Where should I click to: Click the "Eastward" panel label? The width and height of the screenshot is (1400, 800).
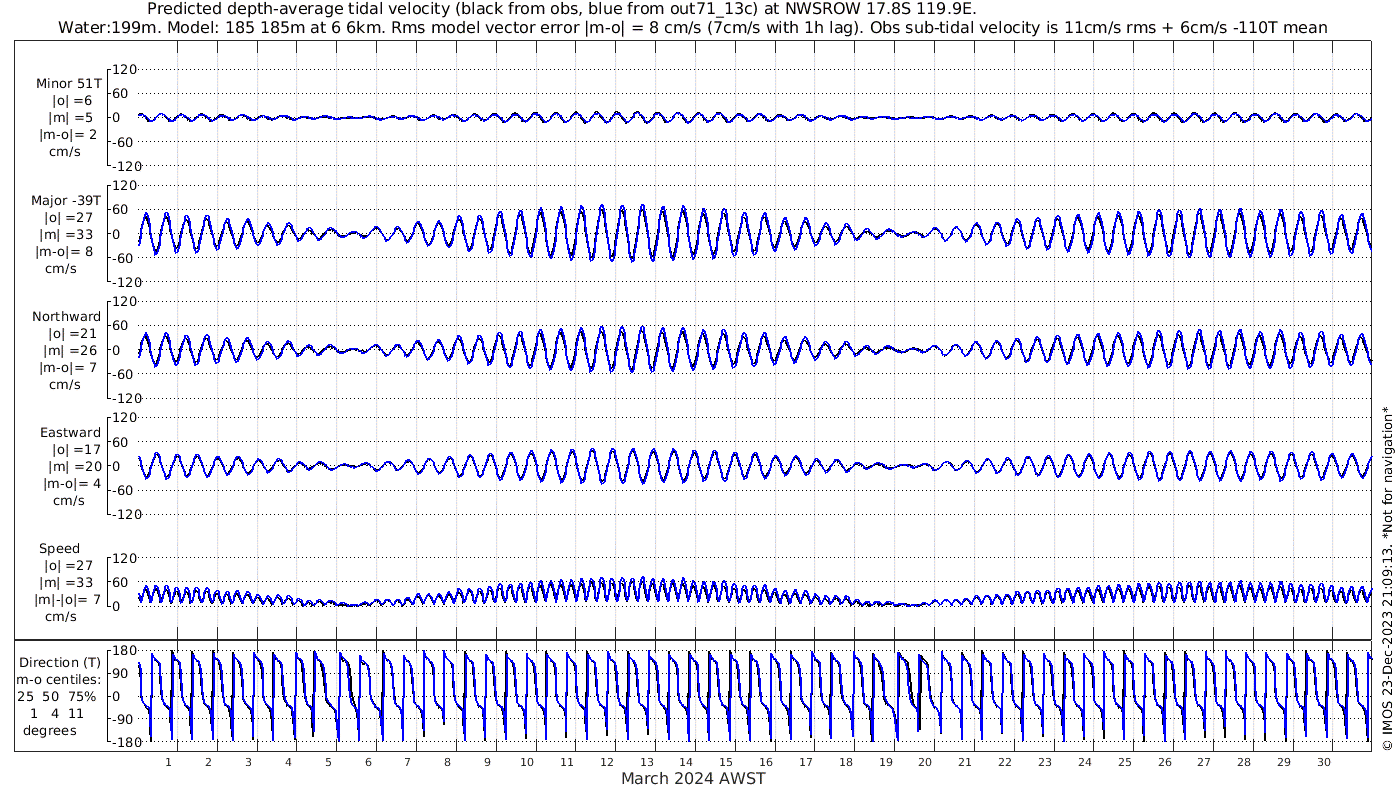click(x=70, y=432)
